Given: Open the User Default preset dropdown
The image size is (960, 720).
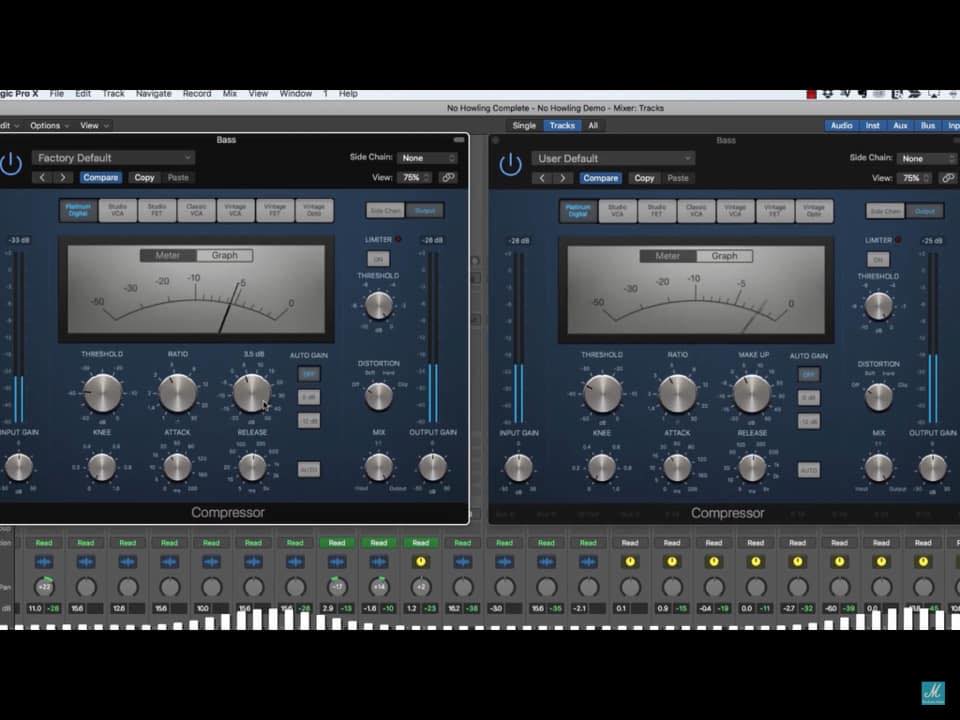Looking at the screenshot, I should tap(613, 159).
